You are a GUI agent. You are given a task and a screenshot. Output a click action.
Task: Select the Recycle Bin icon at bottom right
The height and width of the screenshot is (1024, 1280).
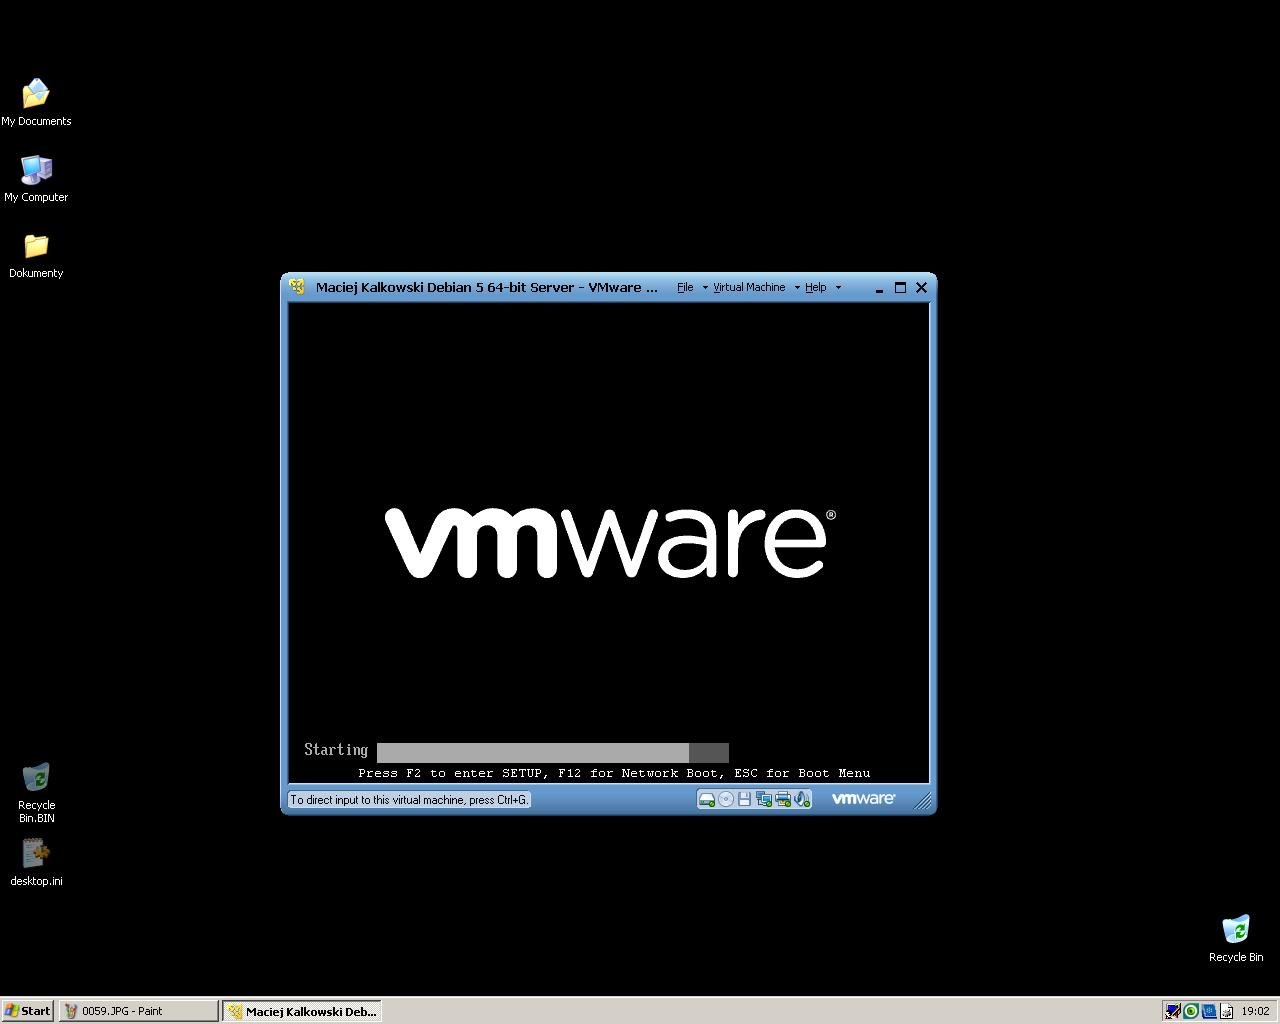tap(1236, 938)
